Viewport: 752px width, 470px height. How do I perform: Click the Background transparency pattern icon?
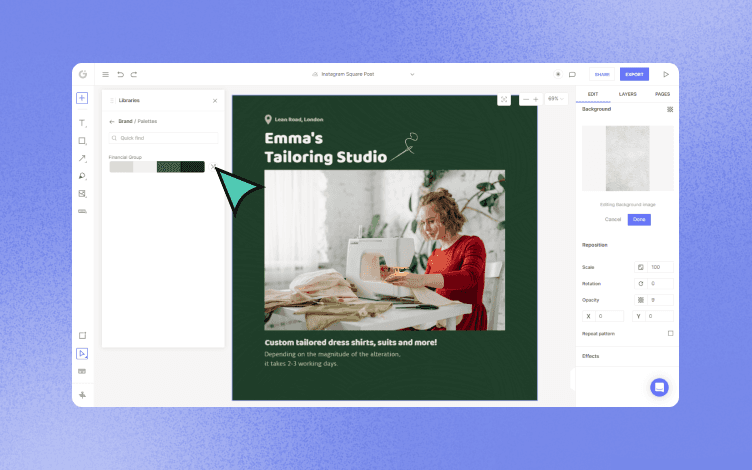pyautogui.click(x=670, y=109)
